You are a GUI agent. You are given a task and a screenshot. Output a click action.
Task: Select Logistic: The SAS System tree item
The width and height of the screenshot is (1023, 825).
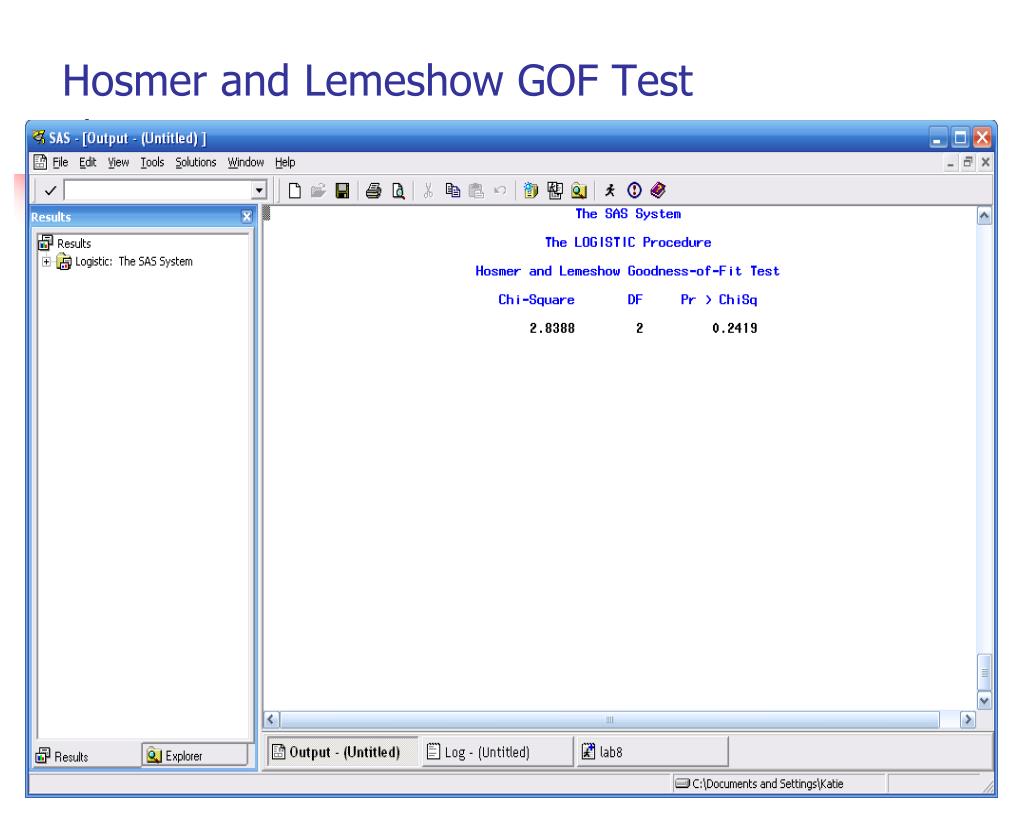coord(134,262)
